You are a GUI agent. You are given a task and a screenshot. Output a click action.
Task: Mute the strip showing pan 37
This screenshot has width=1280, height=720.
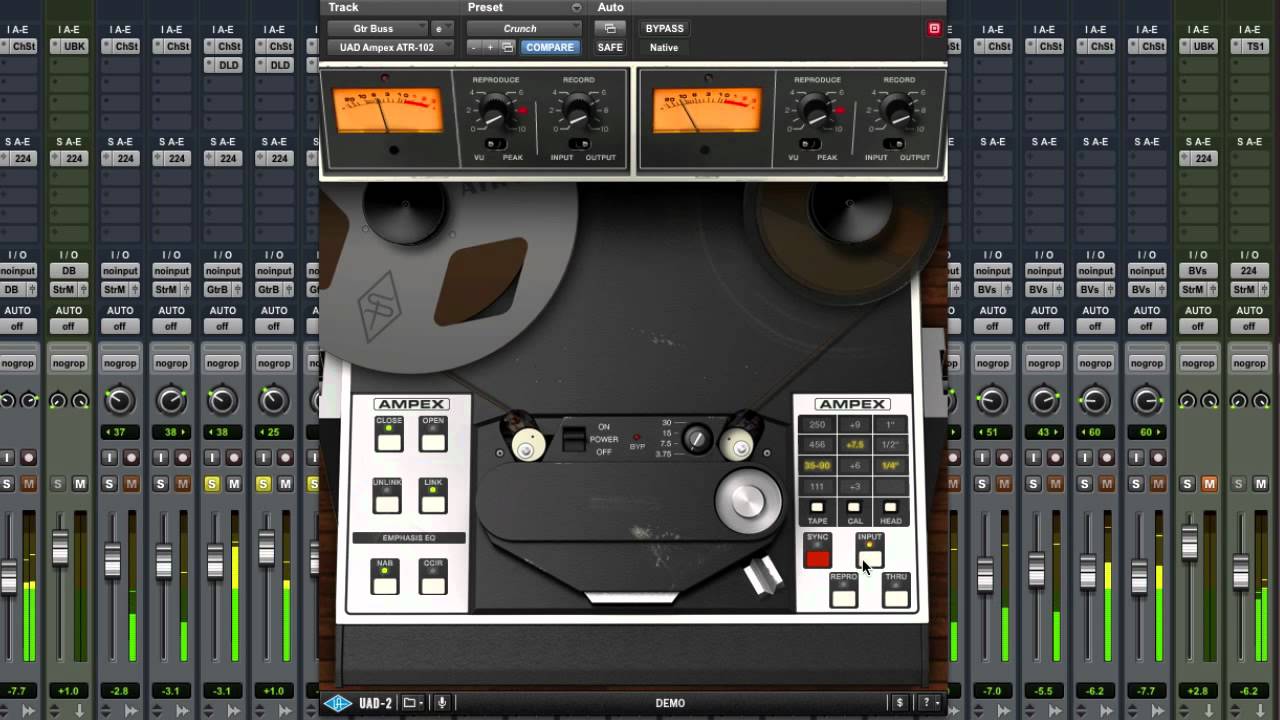[131, 484]
